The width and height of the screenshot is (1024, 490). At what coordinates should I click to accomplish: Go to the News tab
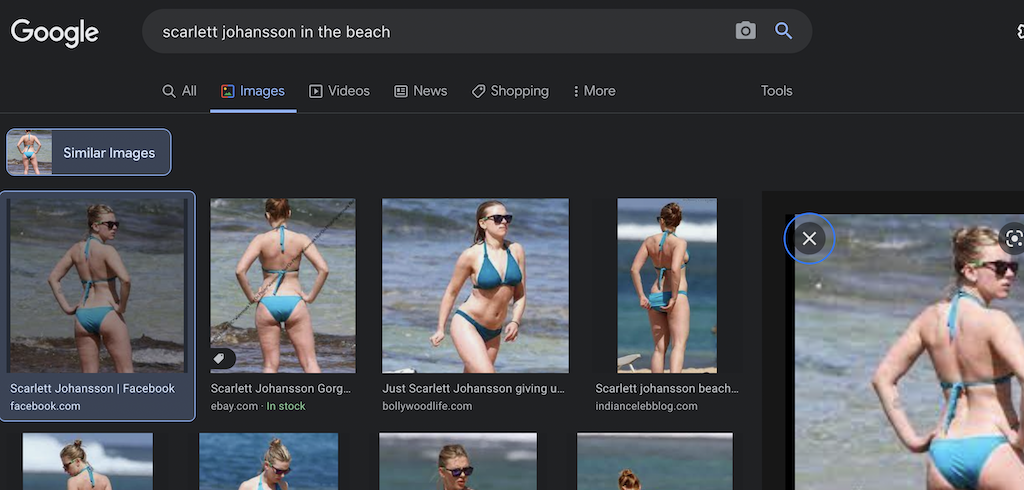[420, 91]
